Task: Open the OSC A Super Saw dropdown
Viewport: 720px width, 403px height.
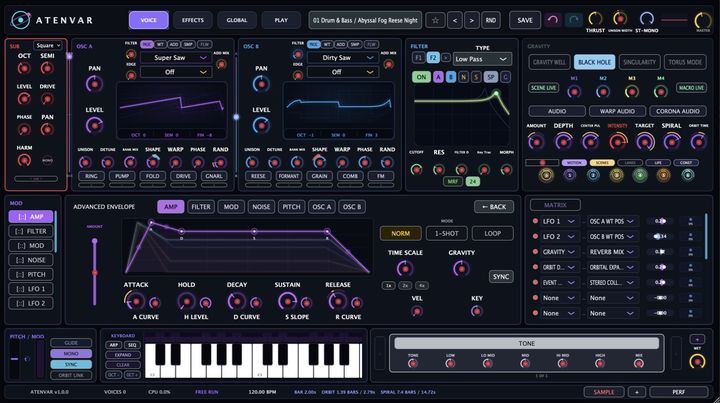Action: pos(175,58)
